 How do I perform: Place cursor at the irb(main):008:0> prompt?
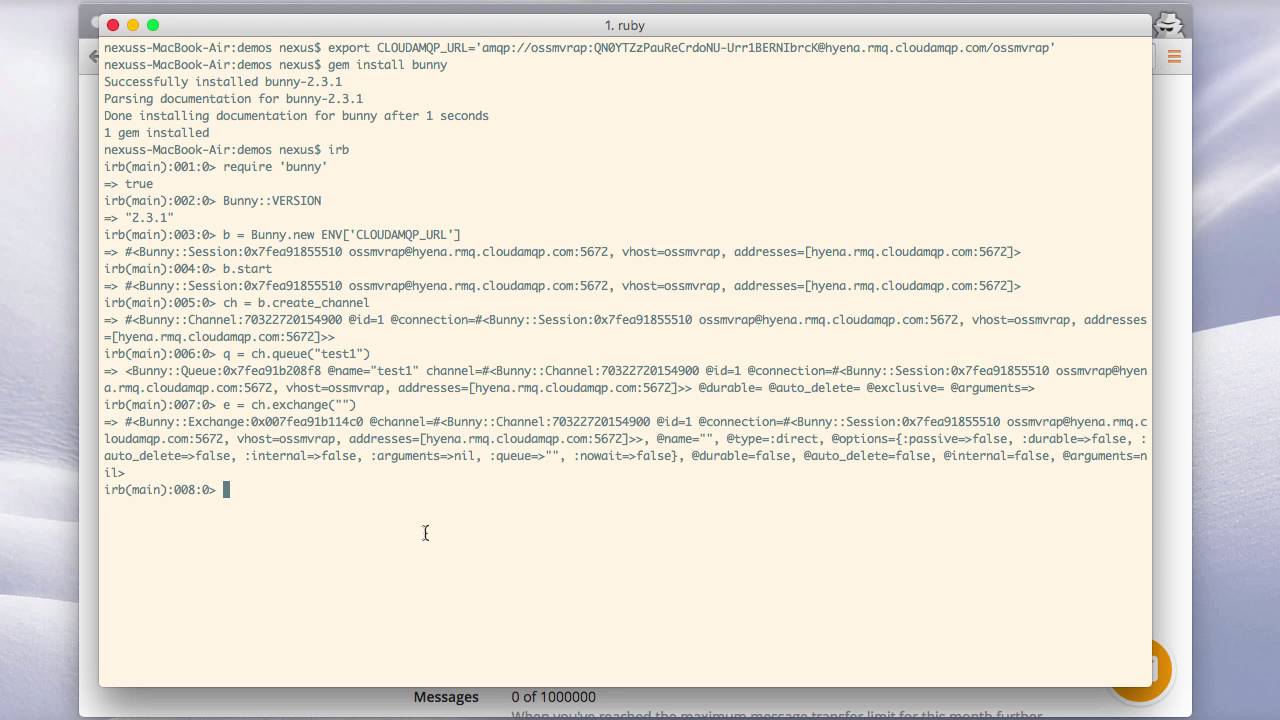tap(226, 490)
